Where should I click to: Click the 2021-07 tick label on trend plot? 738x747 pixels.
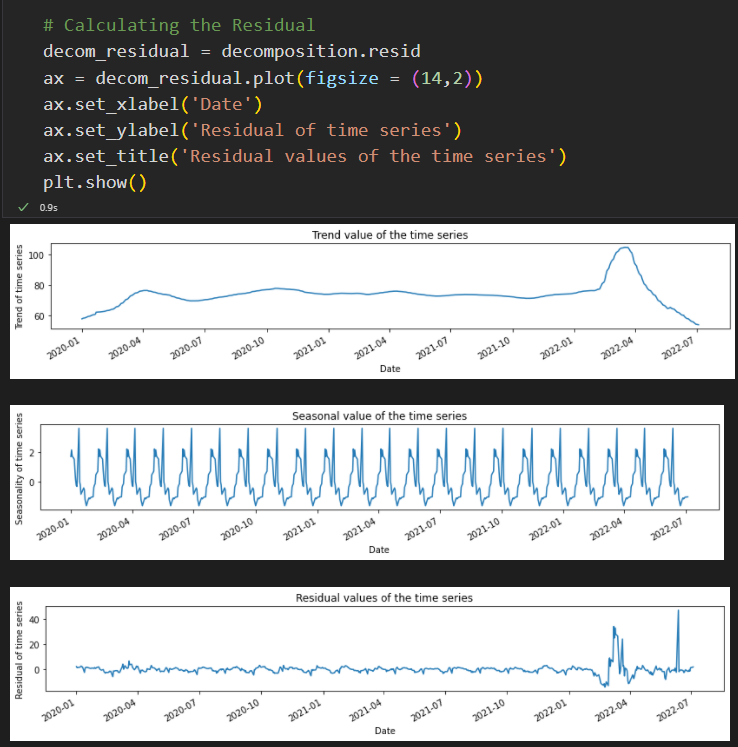click(x=432, y=349)
